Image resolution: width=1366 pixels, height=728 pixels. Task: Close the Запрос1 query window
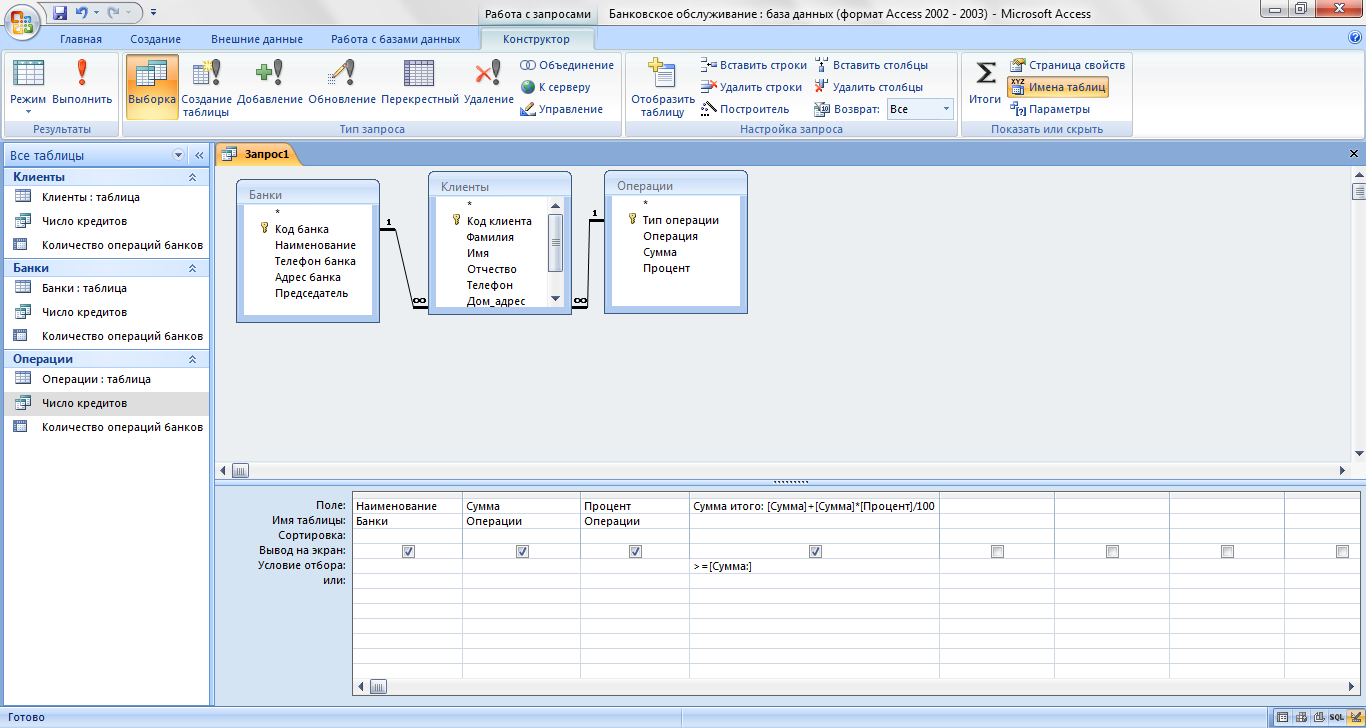[x=1354, y=154]
